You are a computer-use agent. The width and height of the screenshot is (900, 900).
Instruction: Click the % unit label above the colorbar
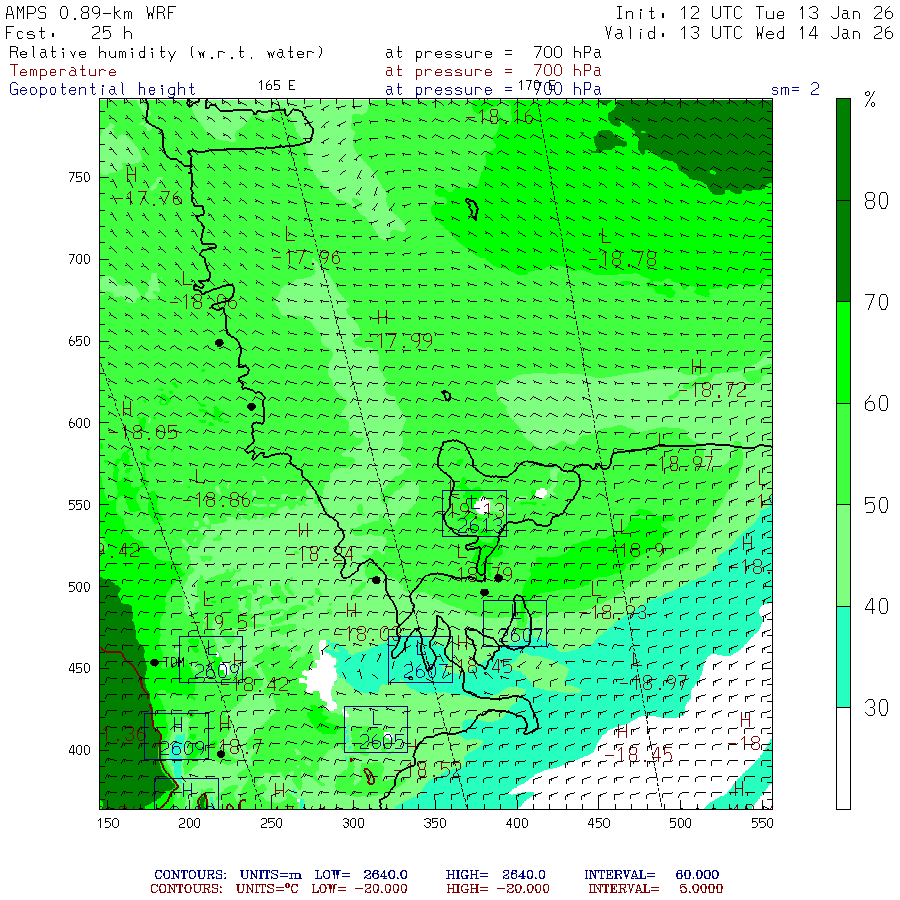[870, 100]
